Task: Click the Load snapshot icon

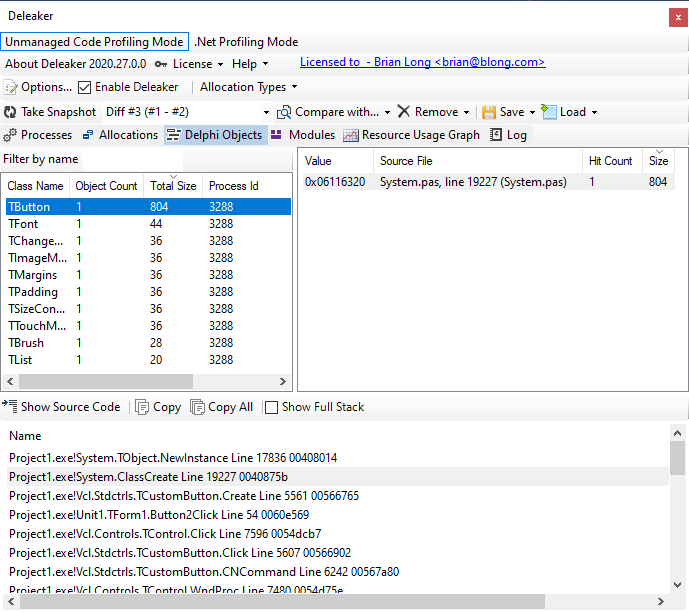Action: (549, 112)
